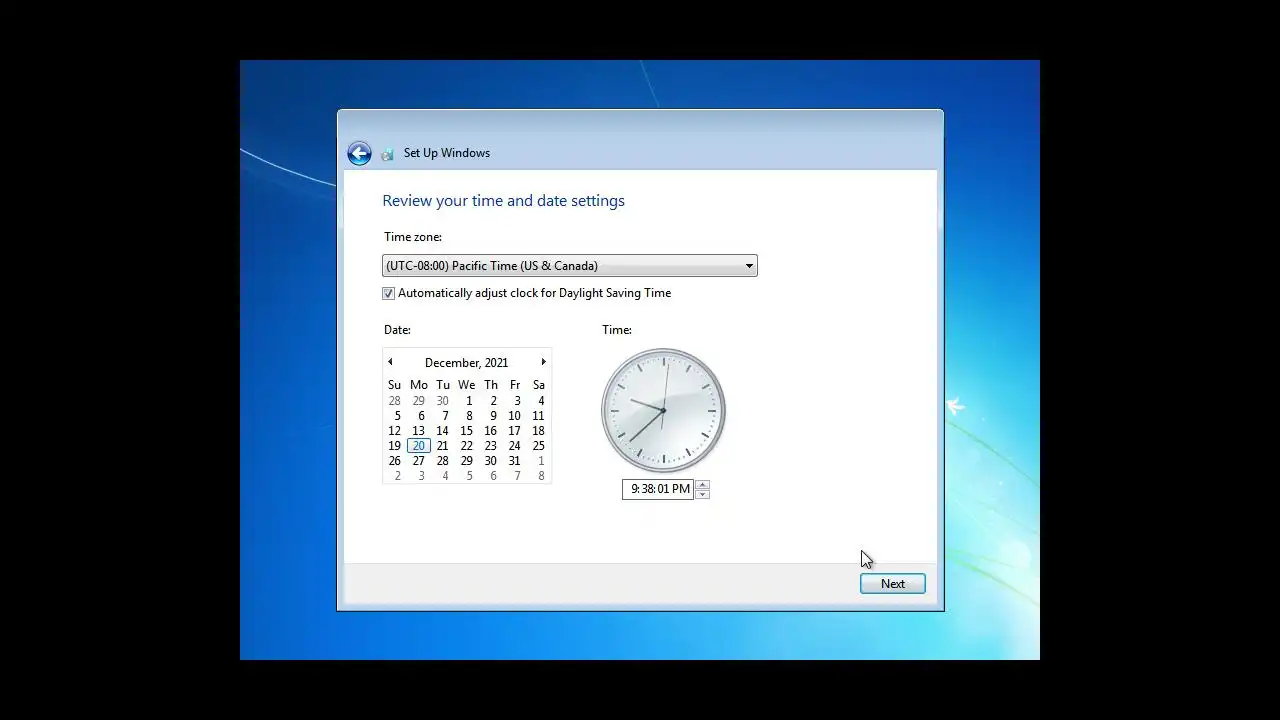Select December 15 in the calendar
This screenshot has height=720, width=1280.
(467, 431)
